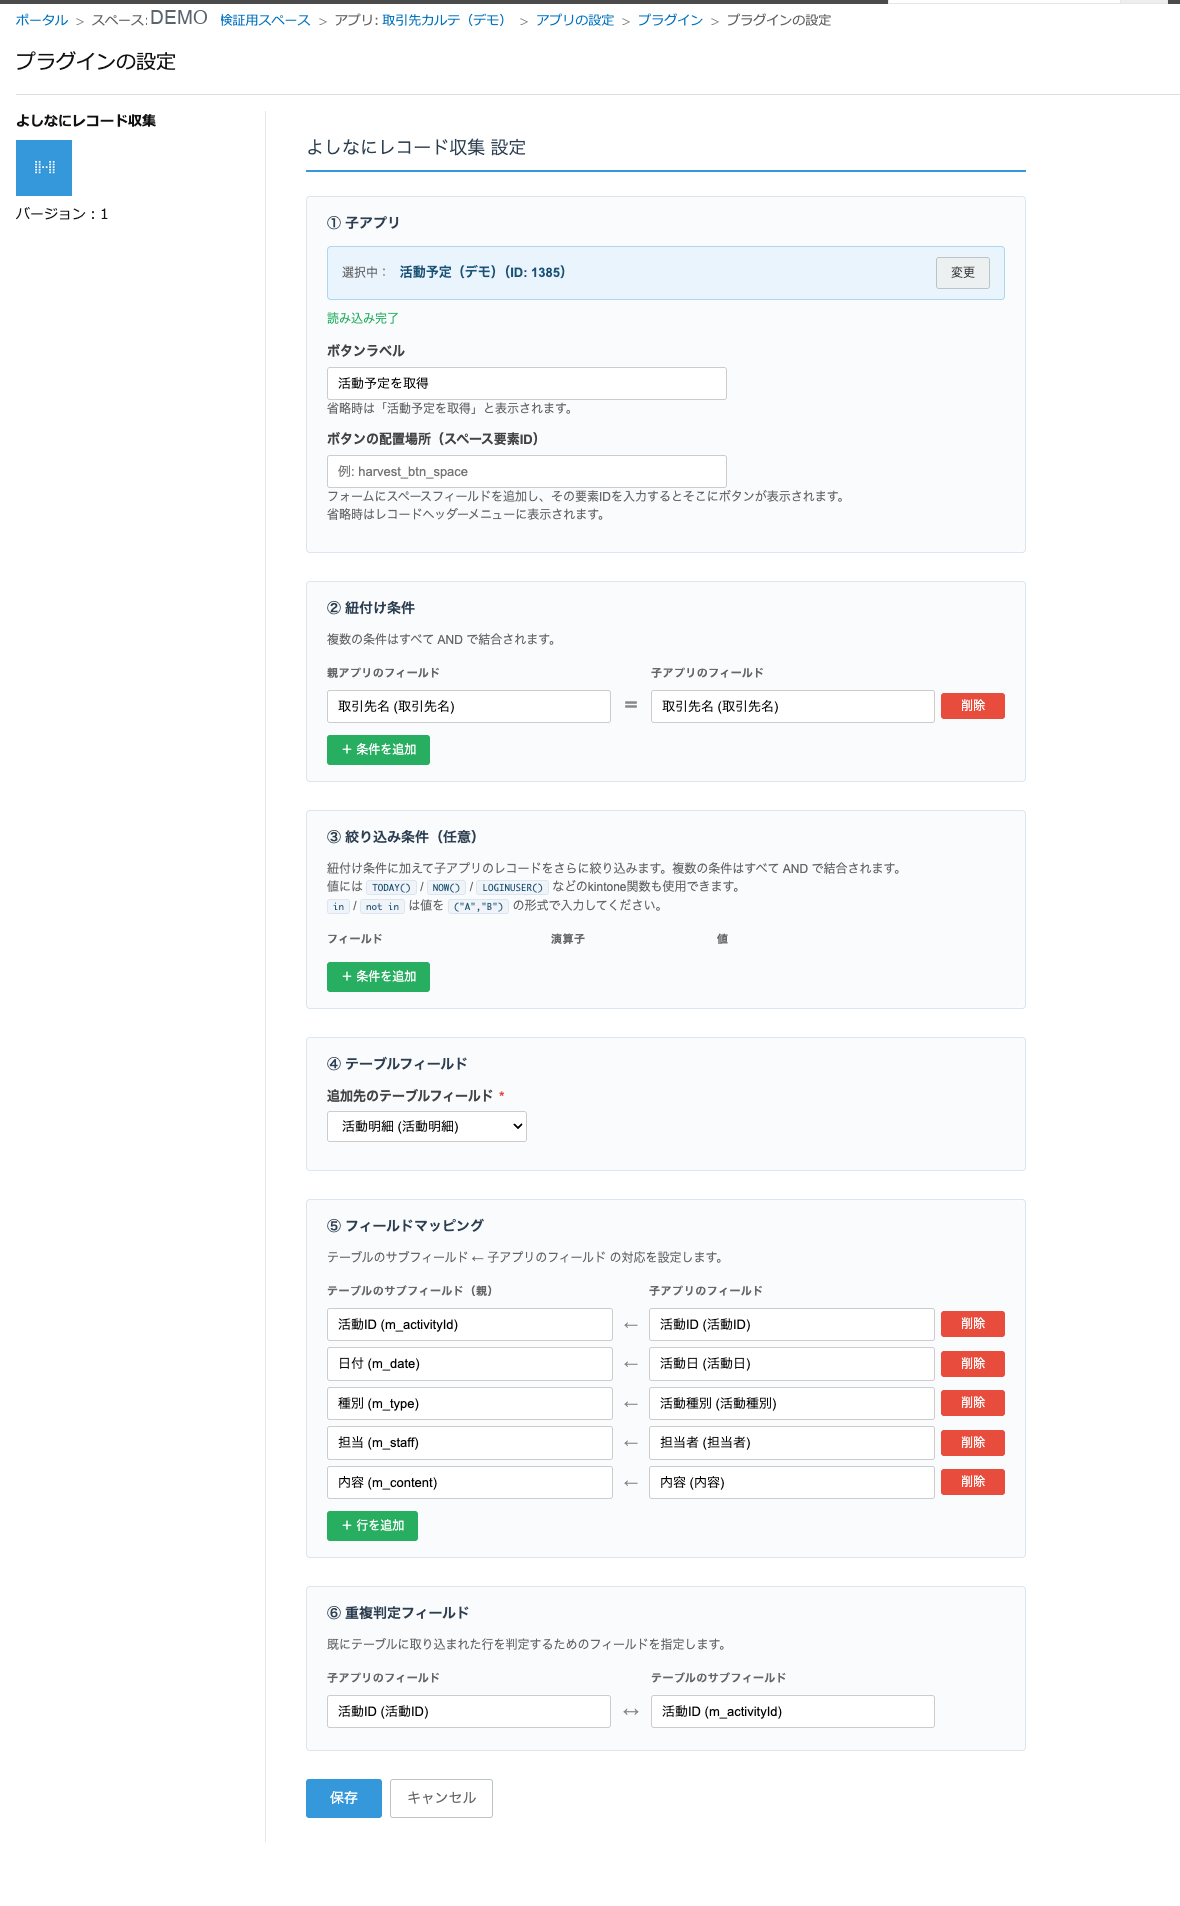Open the 内容 (m_content) subfield selector

click(470, 1482)
